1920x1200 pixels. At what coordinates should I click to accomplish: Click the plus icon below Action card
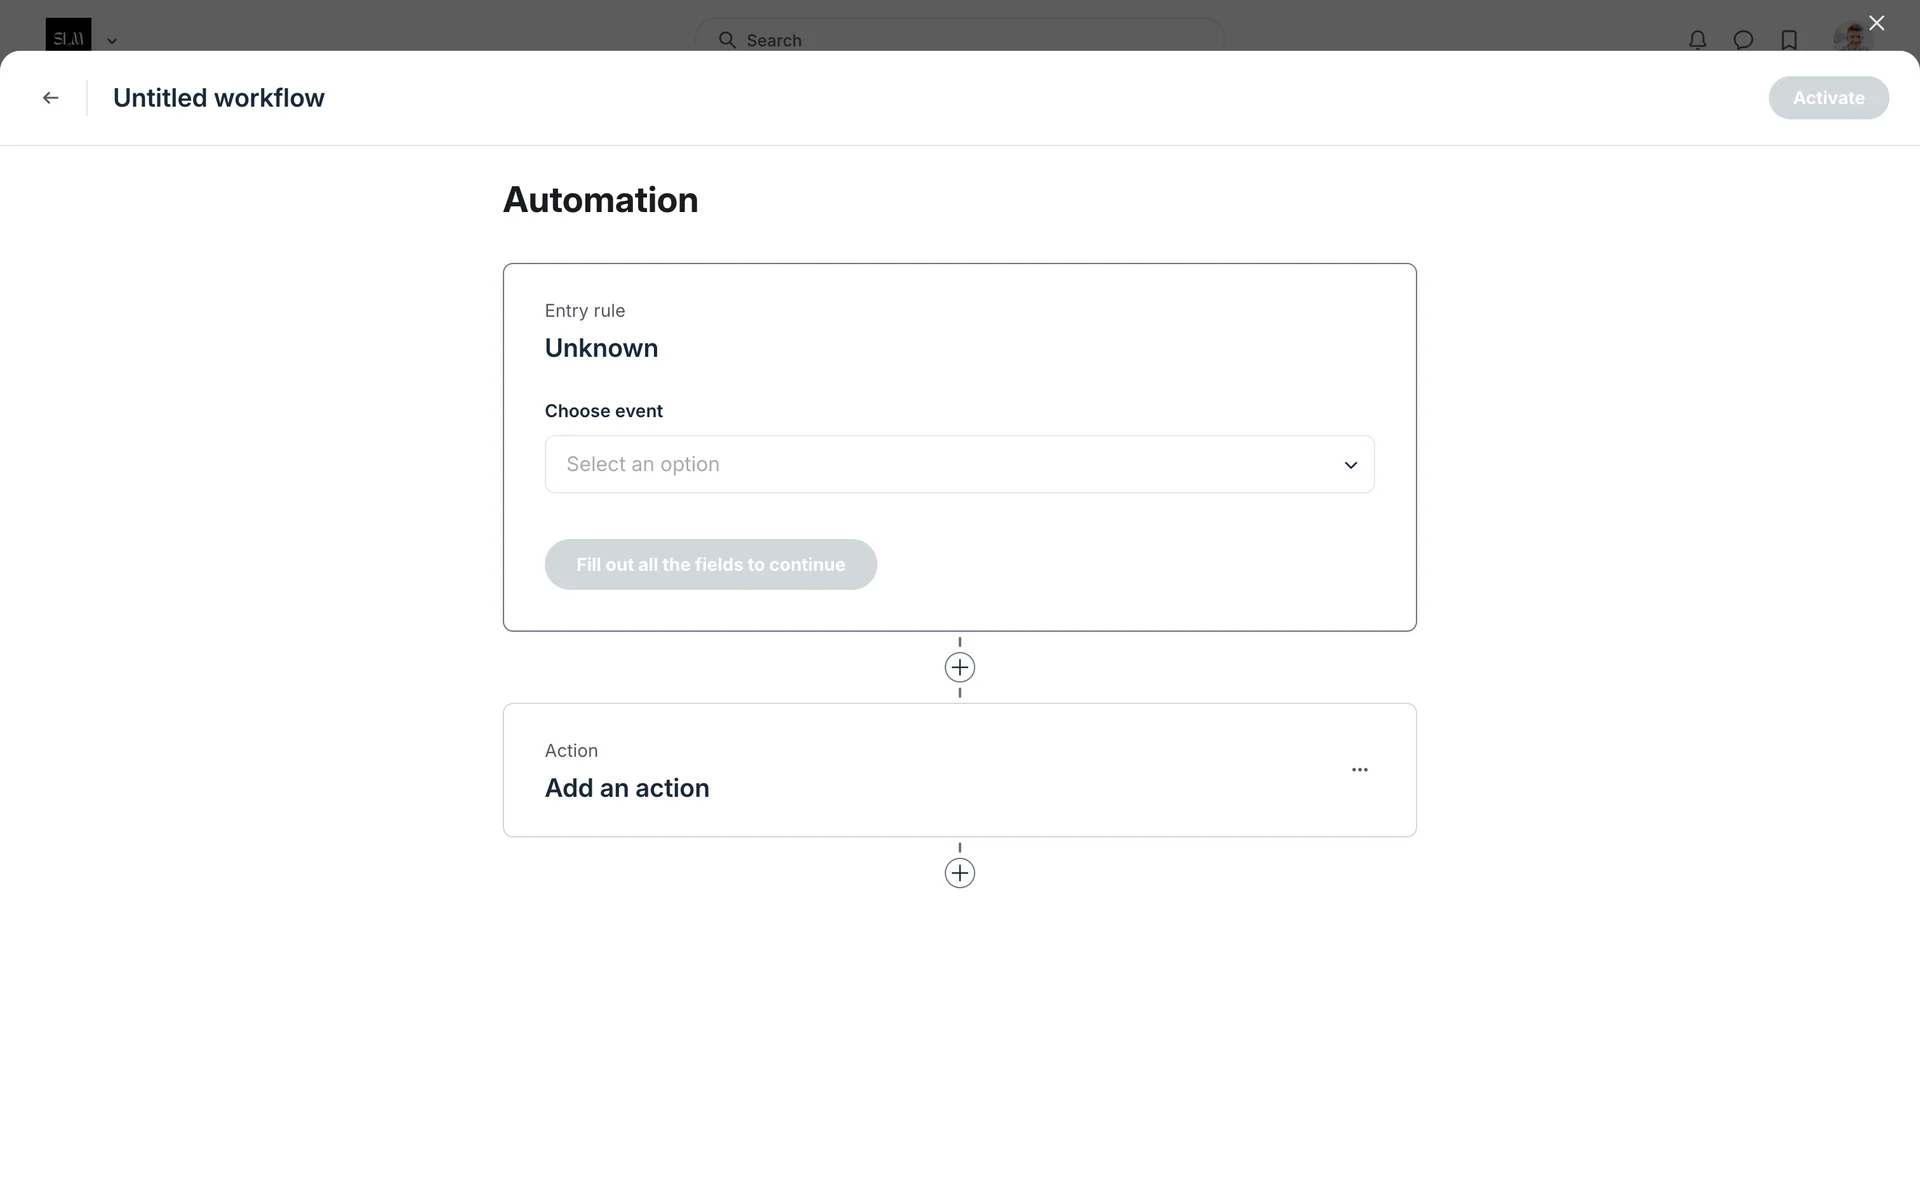pyautogui.click(x=959, y=873)
